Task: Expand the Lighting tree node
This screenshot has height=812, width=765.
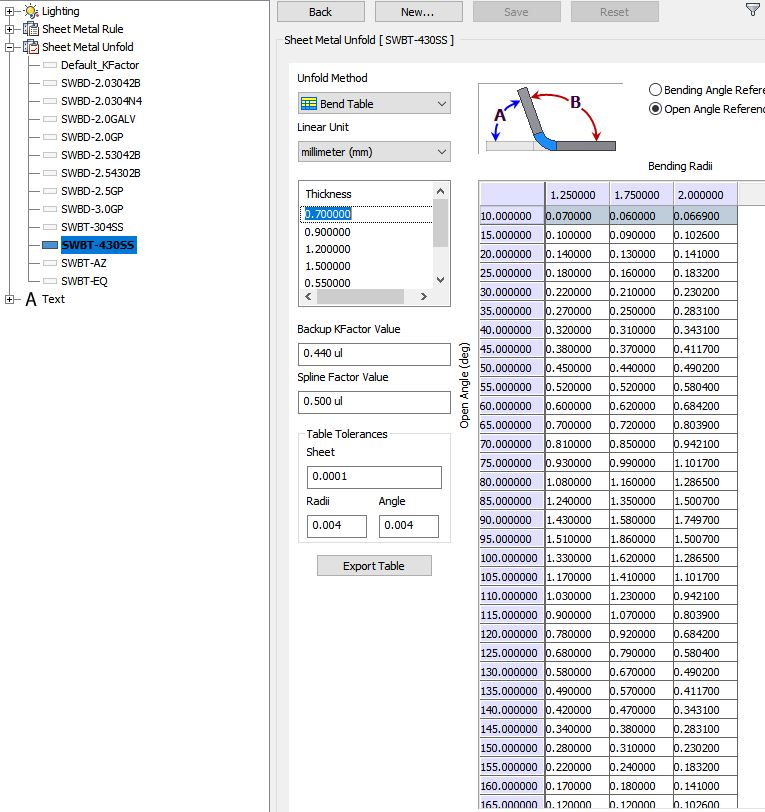Action: click(10, 11)
